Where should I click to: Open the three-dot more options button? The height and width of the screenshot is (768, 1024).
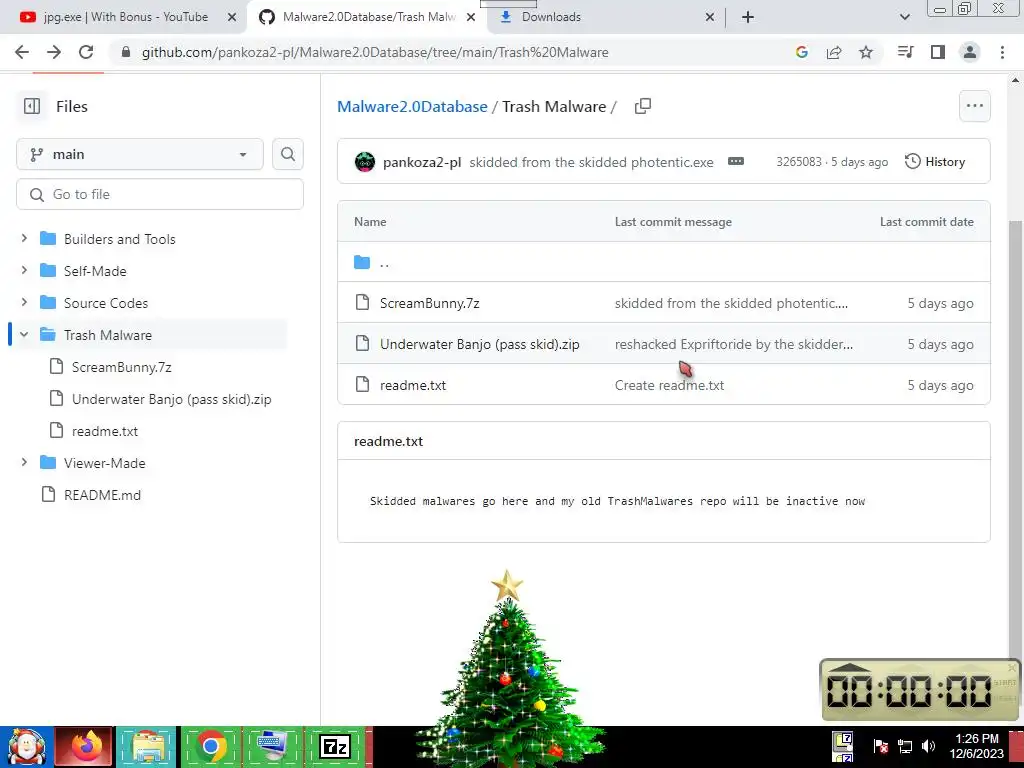[x=974, y=106]
